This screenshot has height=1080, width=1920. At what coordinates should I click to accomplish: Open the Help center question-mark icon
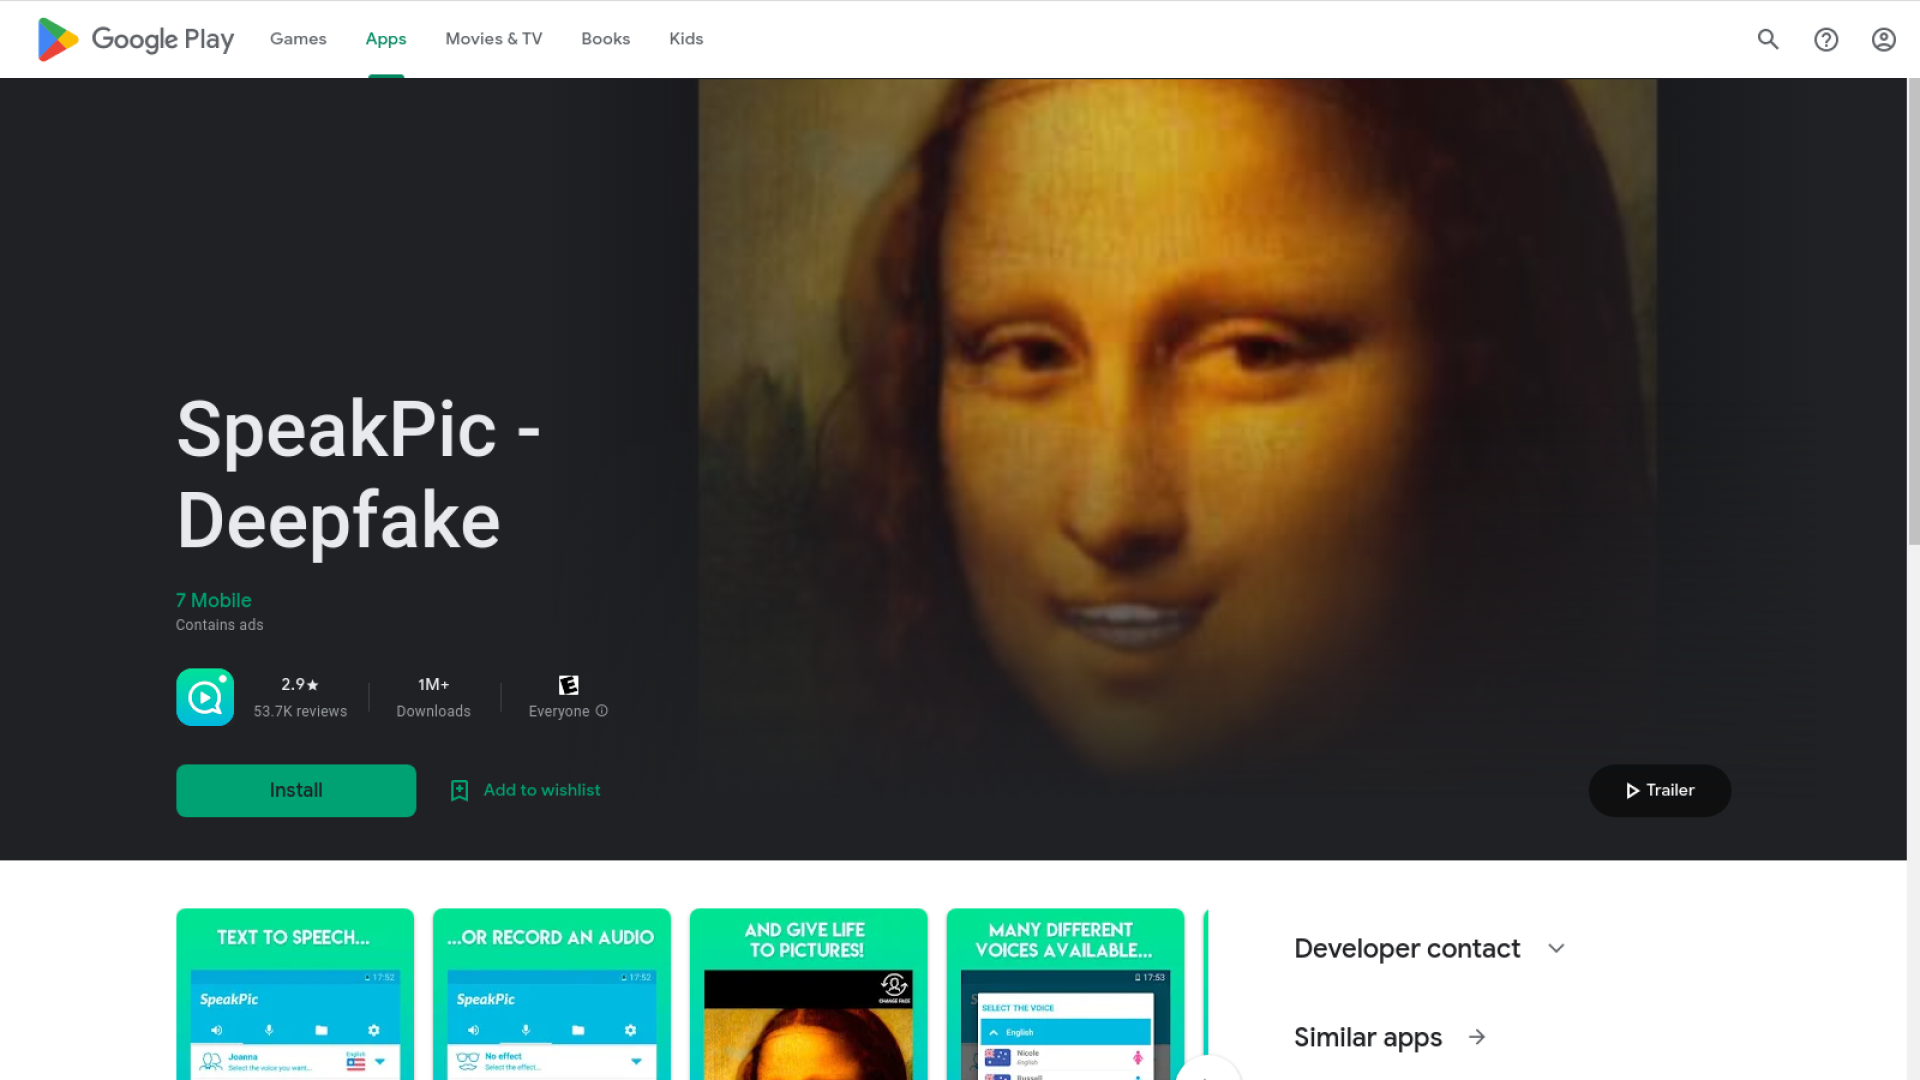point(1826,39)
